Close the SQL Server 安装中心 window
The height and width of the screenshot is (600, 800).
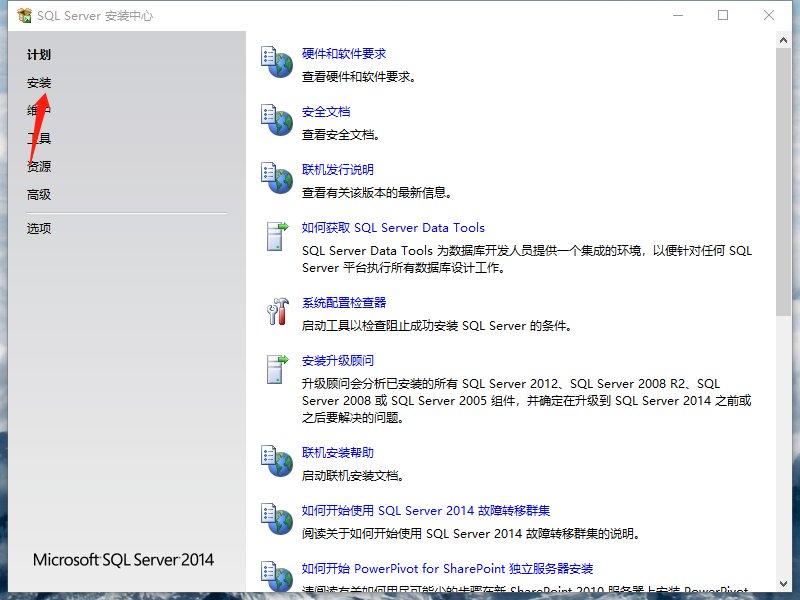[769, 15]
